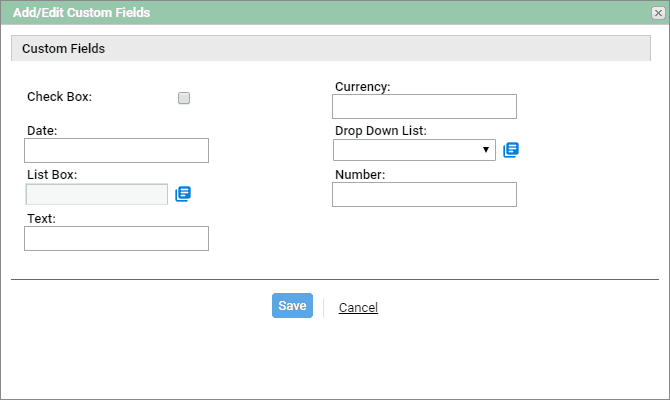Screen dimensions: 670x400
Task: Focus the Currency input field
Action: click(424, 106)
